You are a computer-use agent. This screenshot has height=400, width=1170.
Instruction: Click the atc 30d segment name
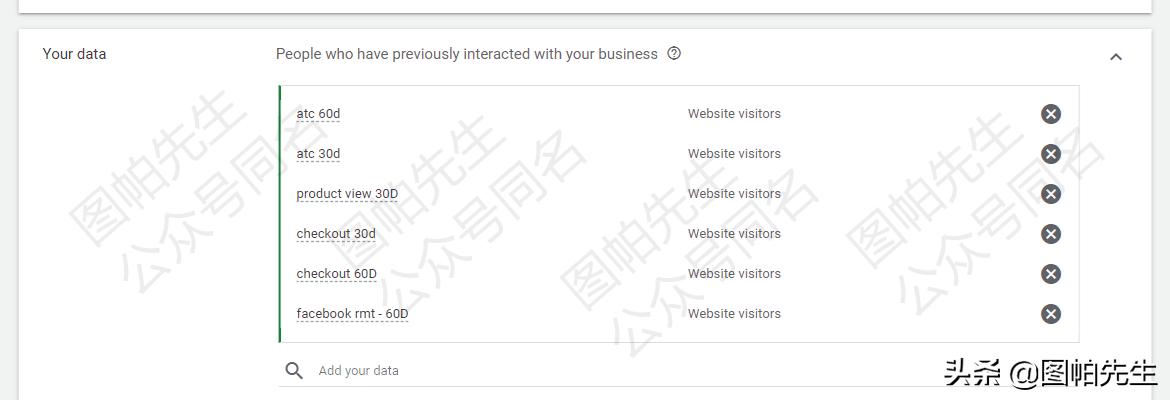(x=318, y=154)
